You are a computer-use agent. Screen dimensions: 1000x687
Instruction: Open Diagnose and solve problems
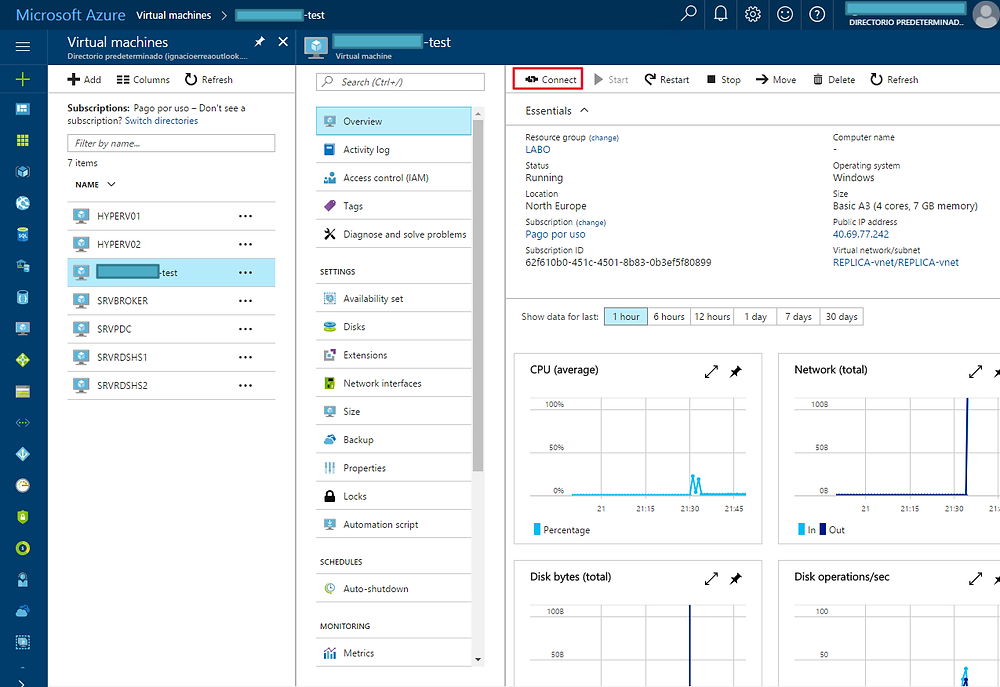tap(393, 234)
